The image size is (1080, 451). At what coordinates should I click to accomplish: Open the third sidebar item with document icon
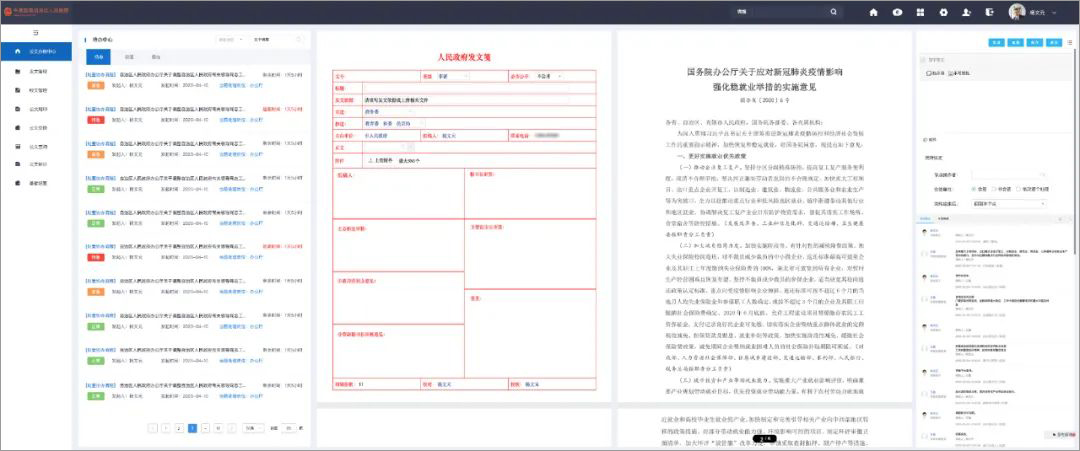click(x=36, y=90)
